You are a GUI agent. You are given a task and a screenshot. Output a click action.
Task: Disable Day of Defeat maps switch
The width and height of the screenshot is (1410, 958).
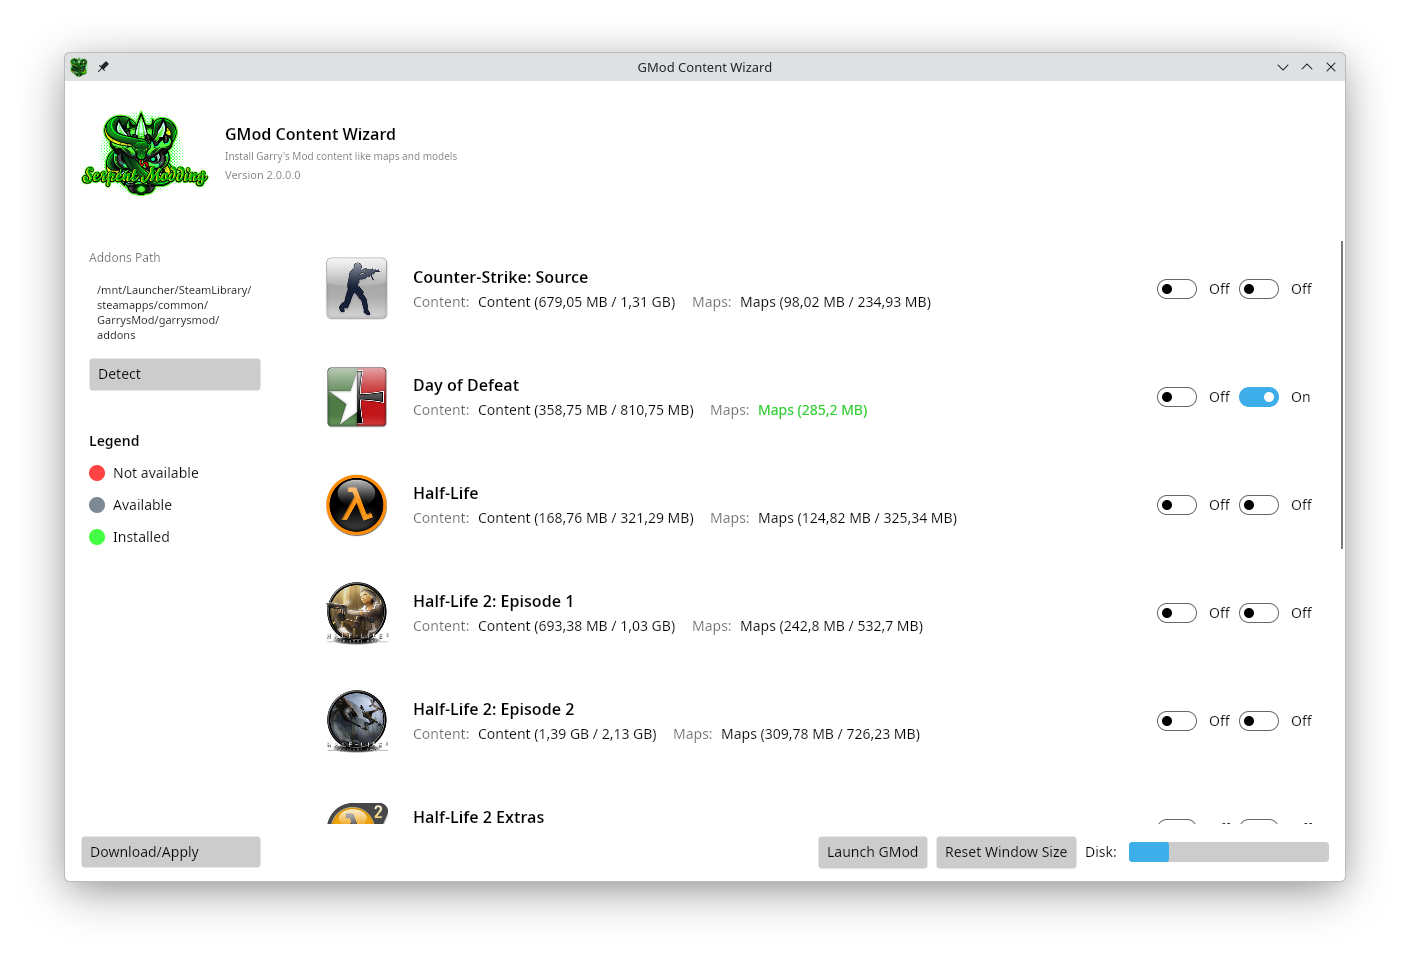click(x=1259, y=397)
